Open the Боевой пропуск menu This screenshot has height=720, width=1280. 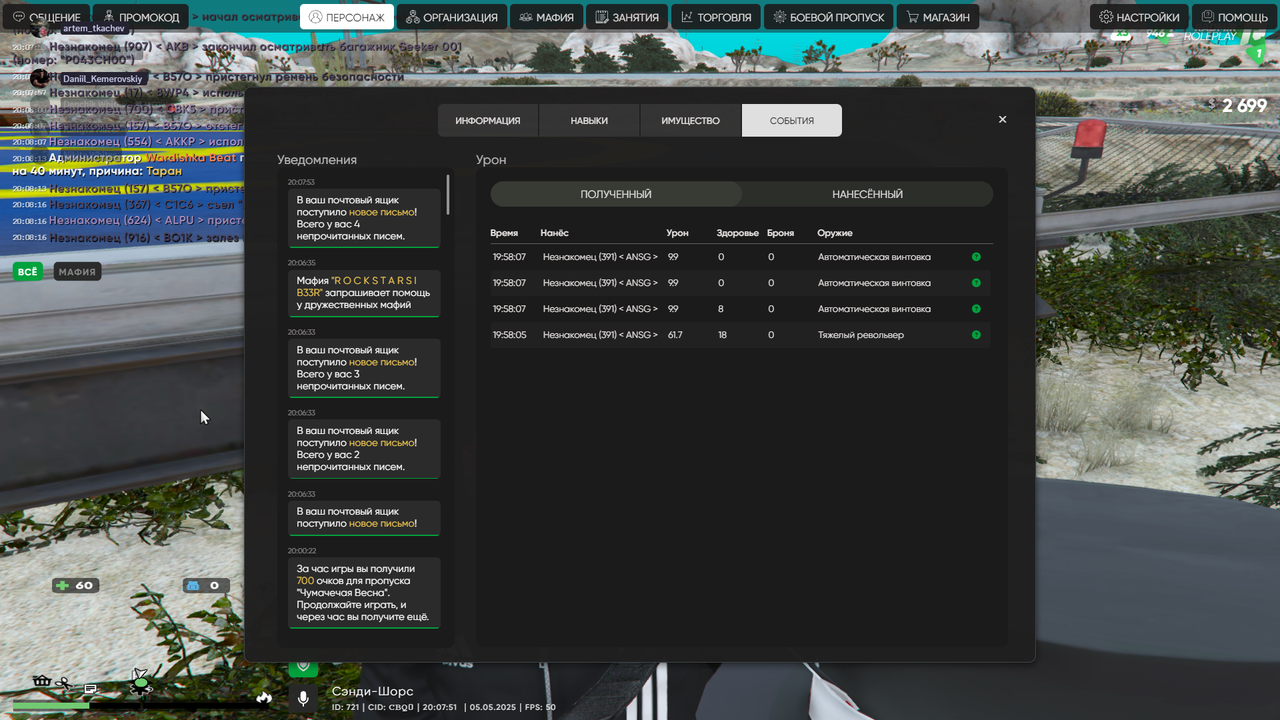(828, 17)
